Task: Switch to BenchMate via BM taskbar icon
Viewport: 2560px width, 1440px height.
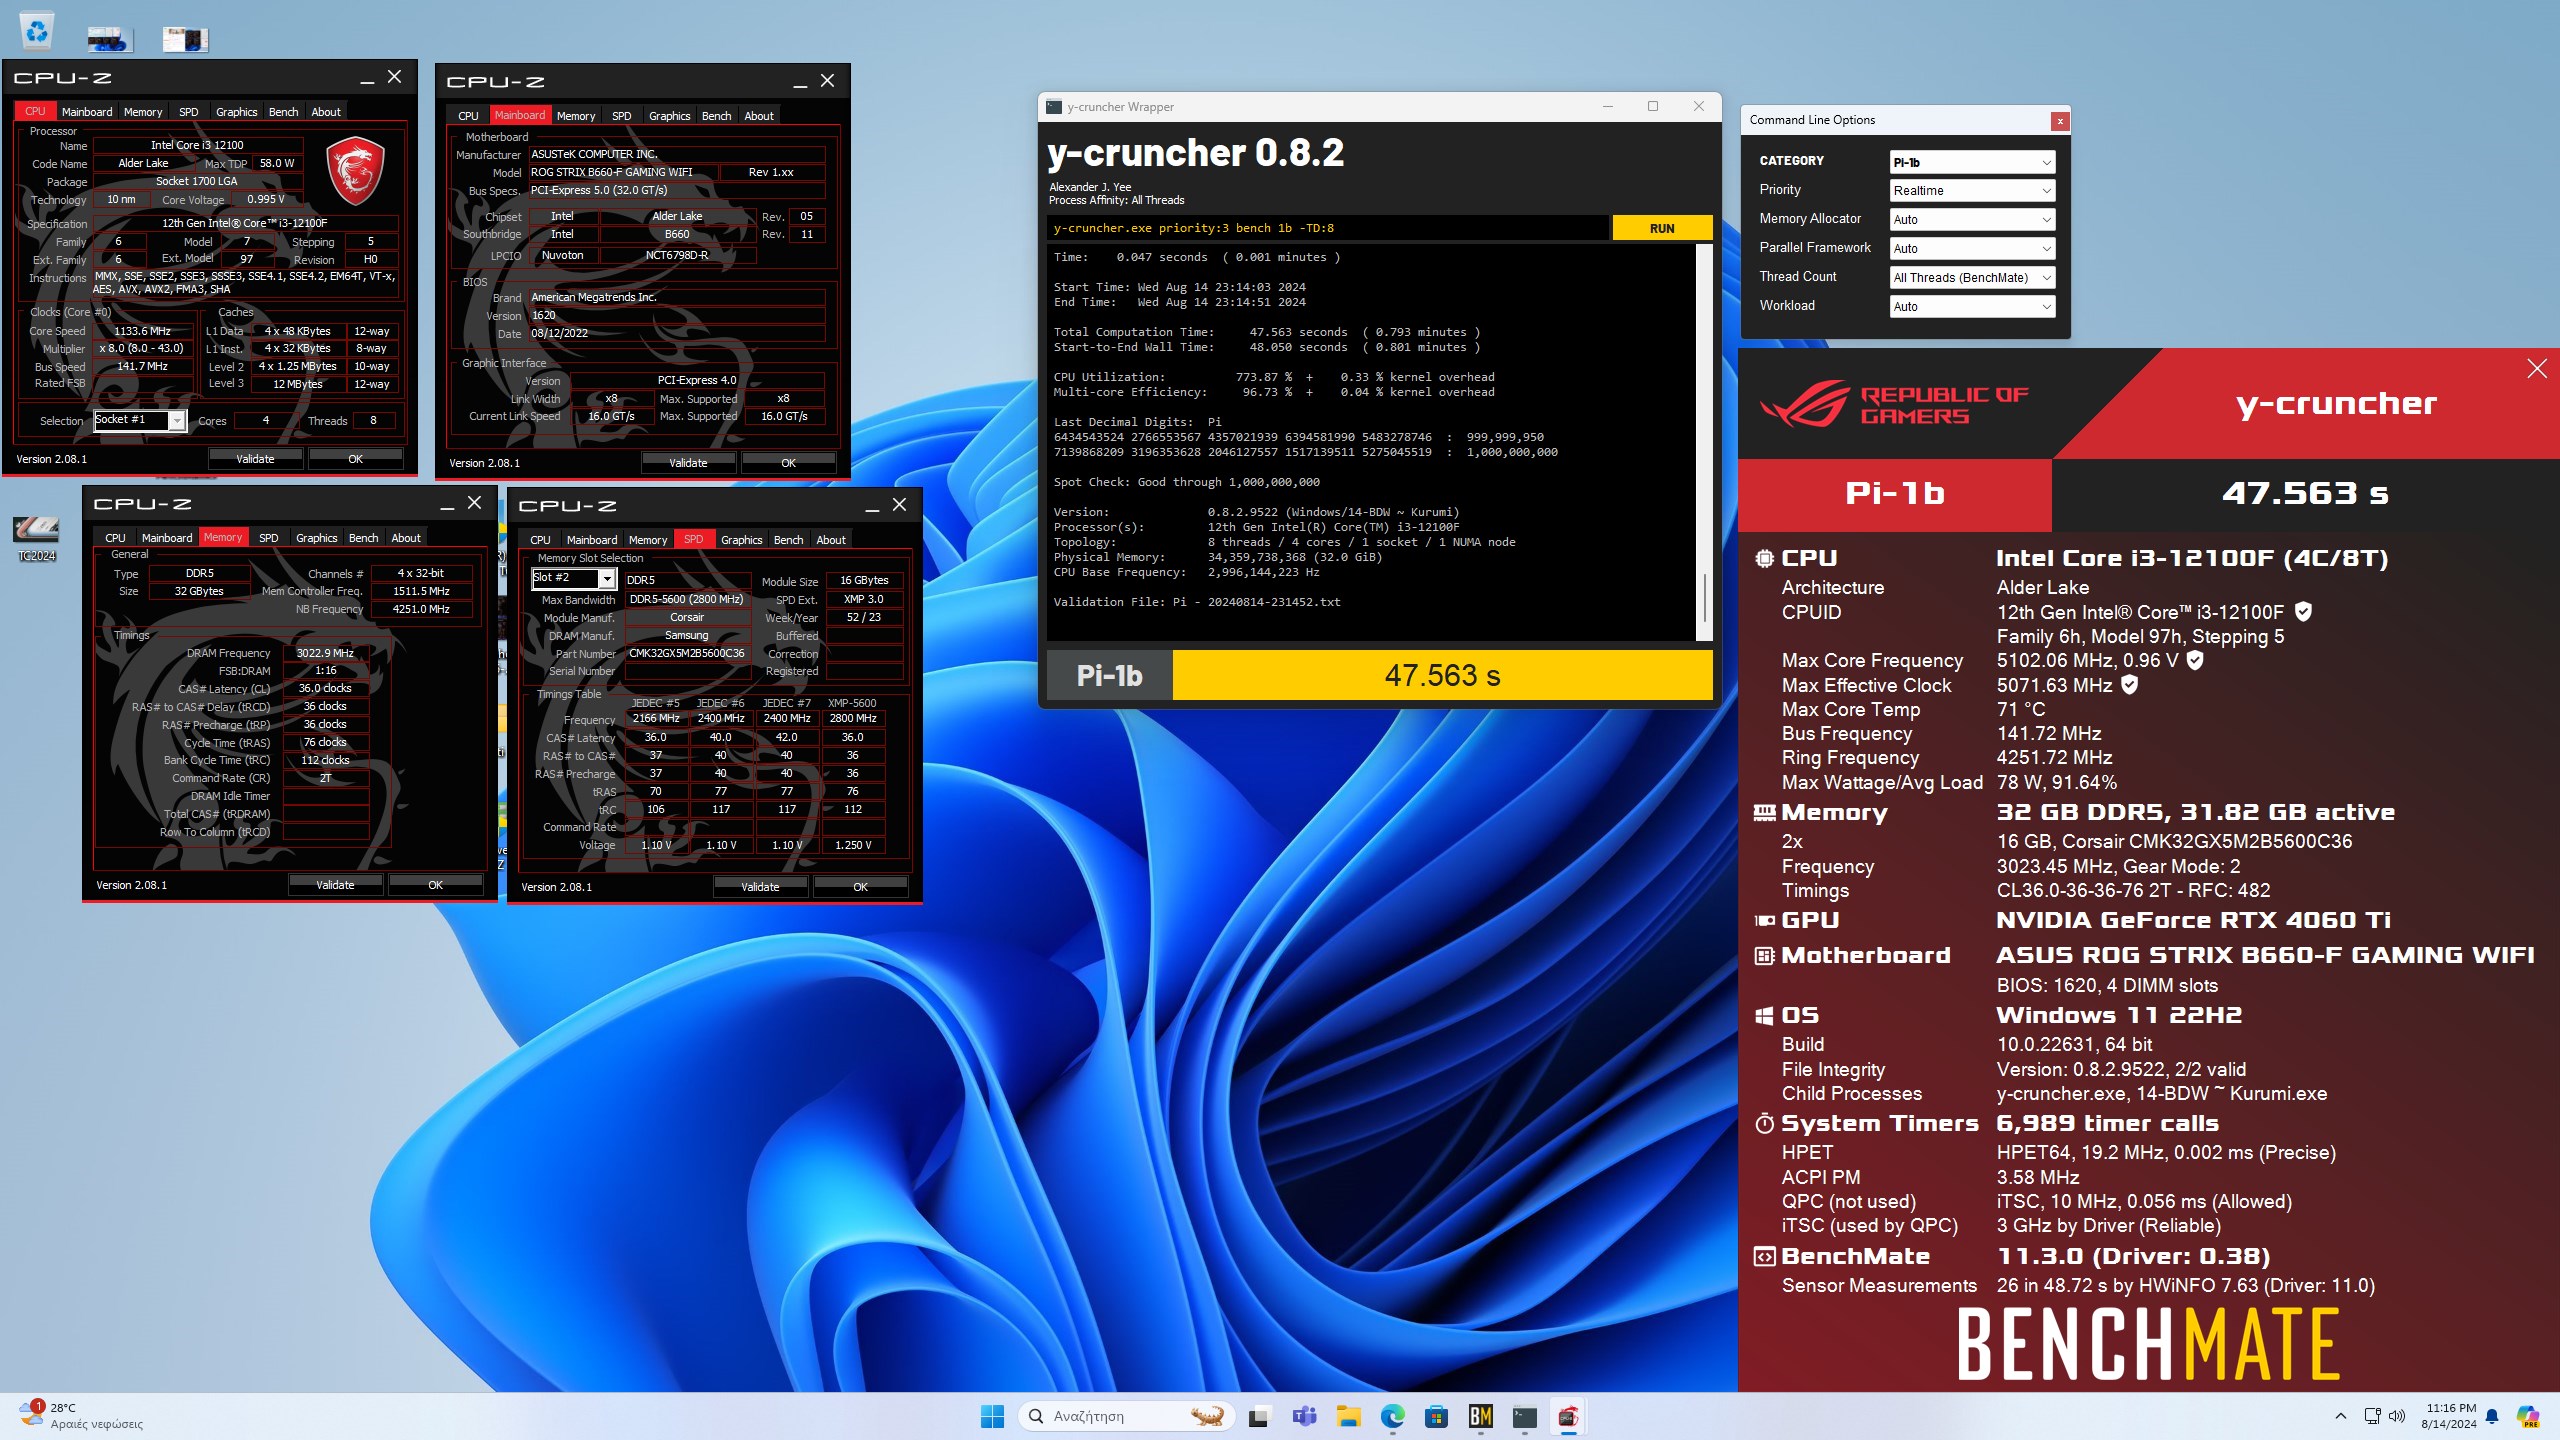Action: coord(1480,1416)
